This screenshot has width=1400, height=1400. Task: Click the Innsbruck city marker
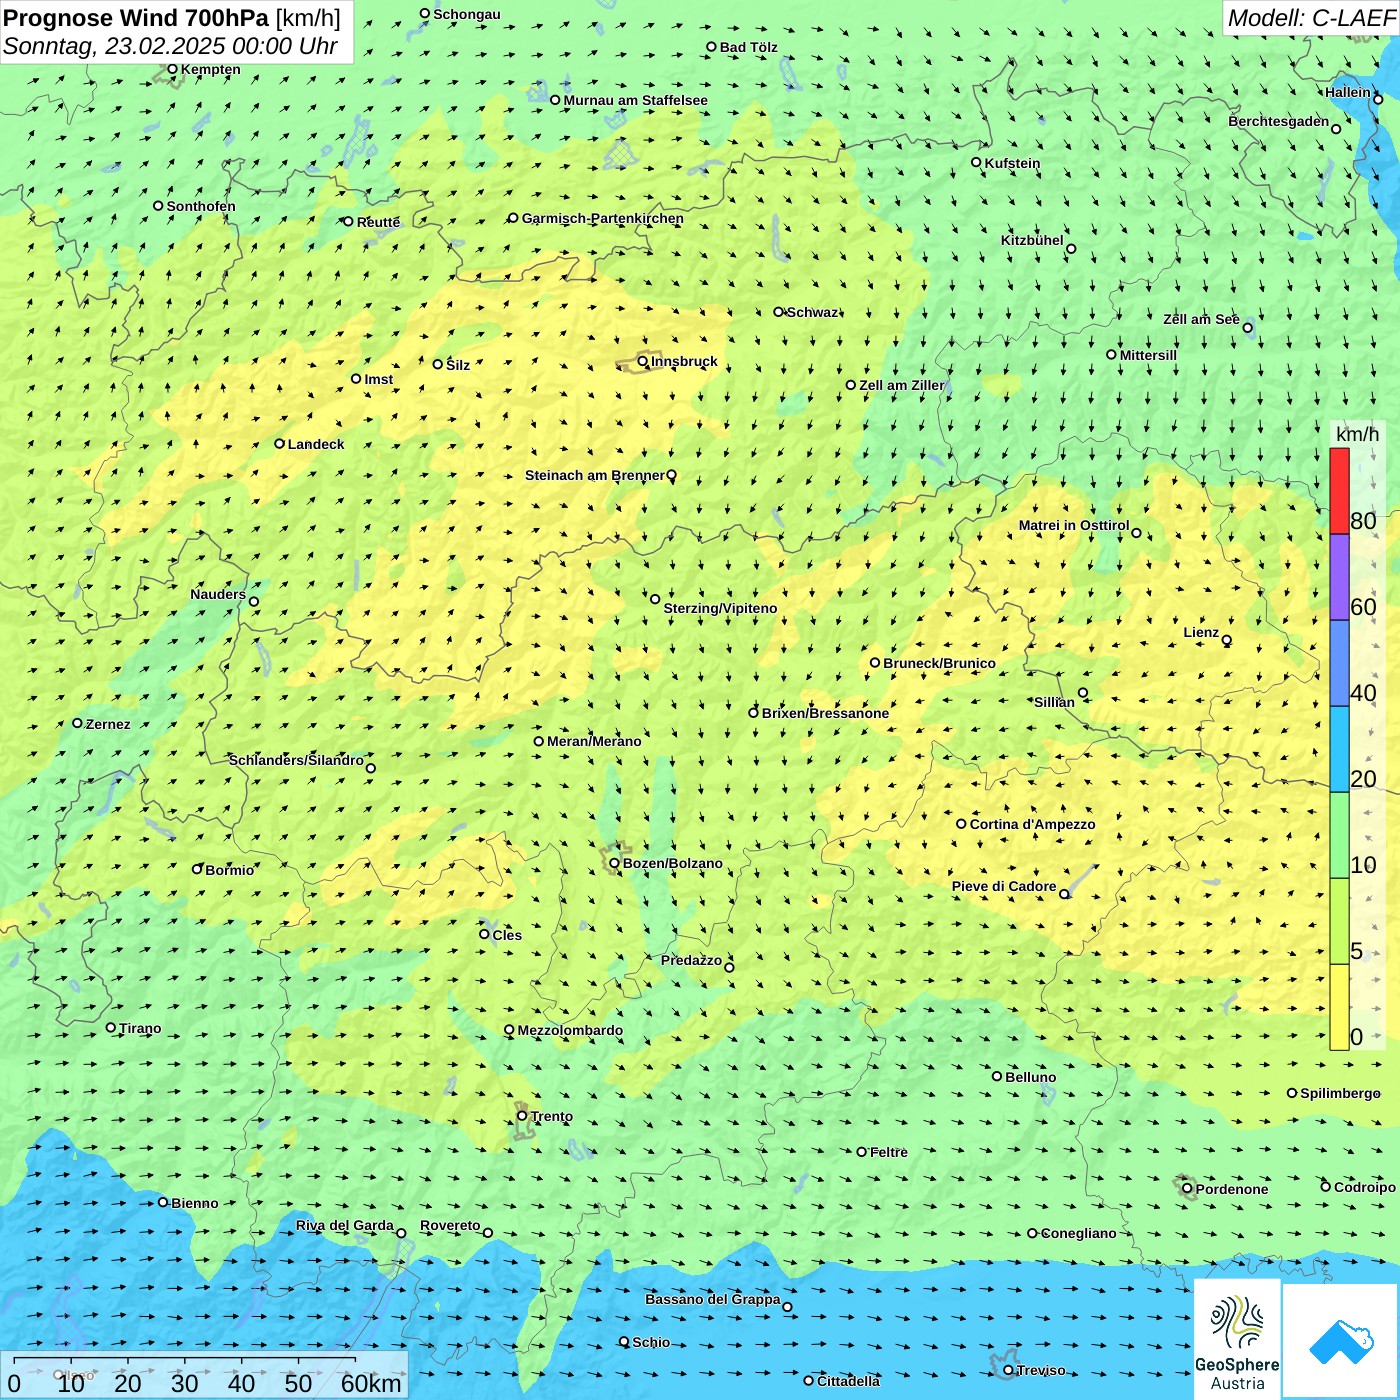click(x=643, y=361)
